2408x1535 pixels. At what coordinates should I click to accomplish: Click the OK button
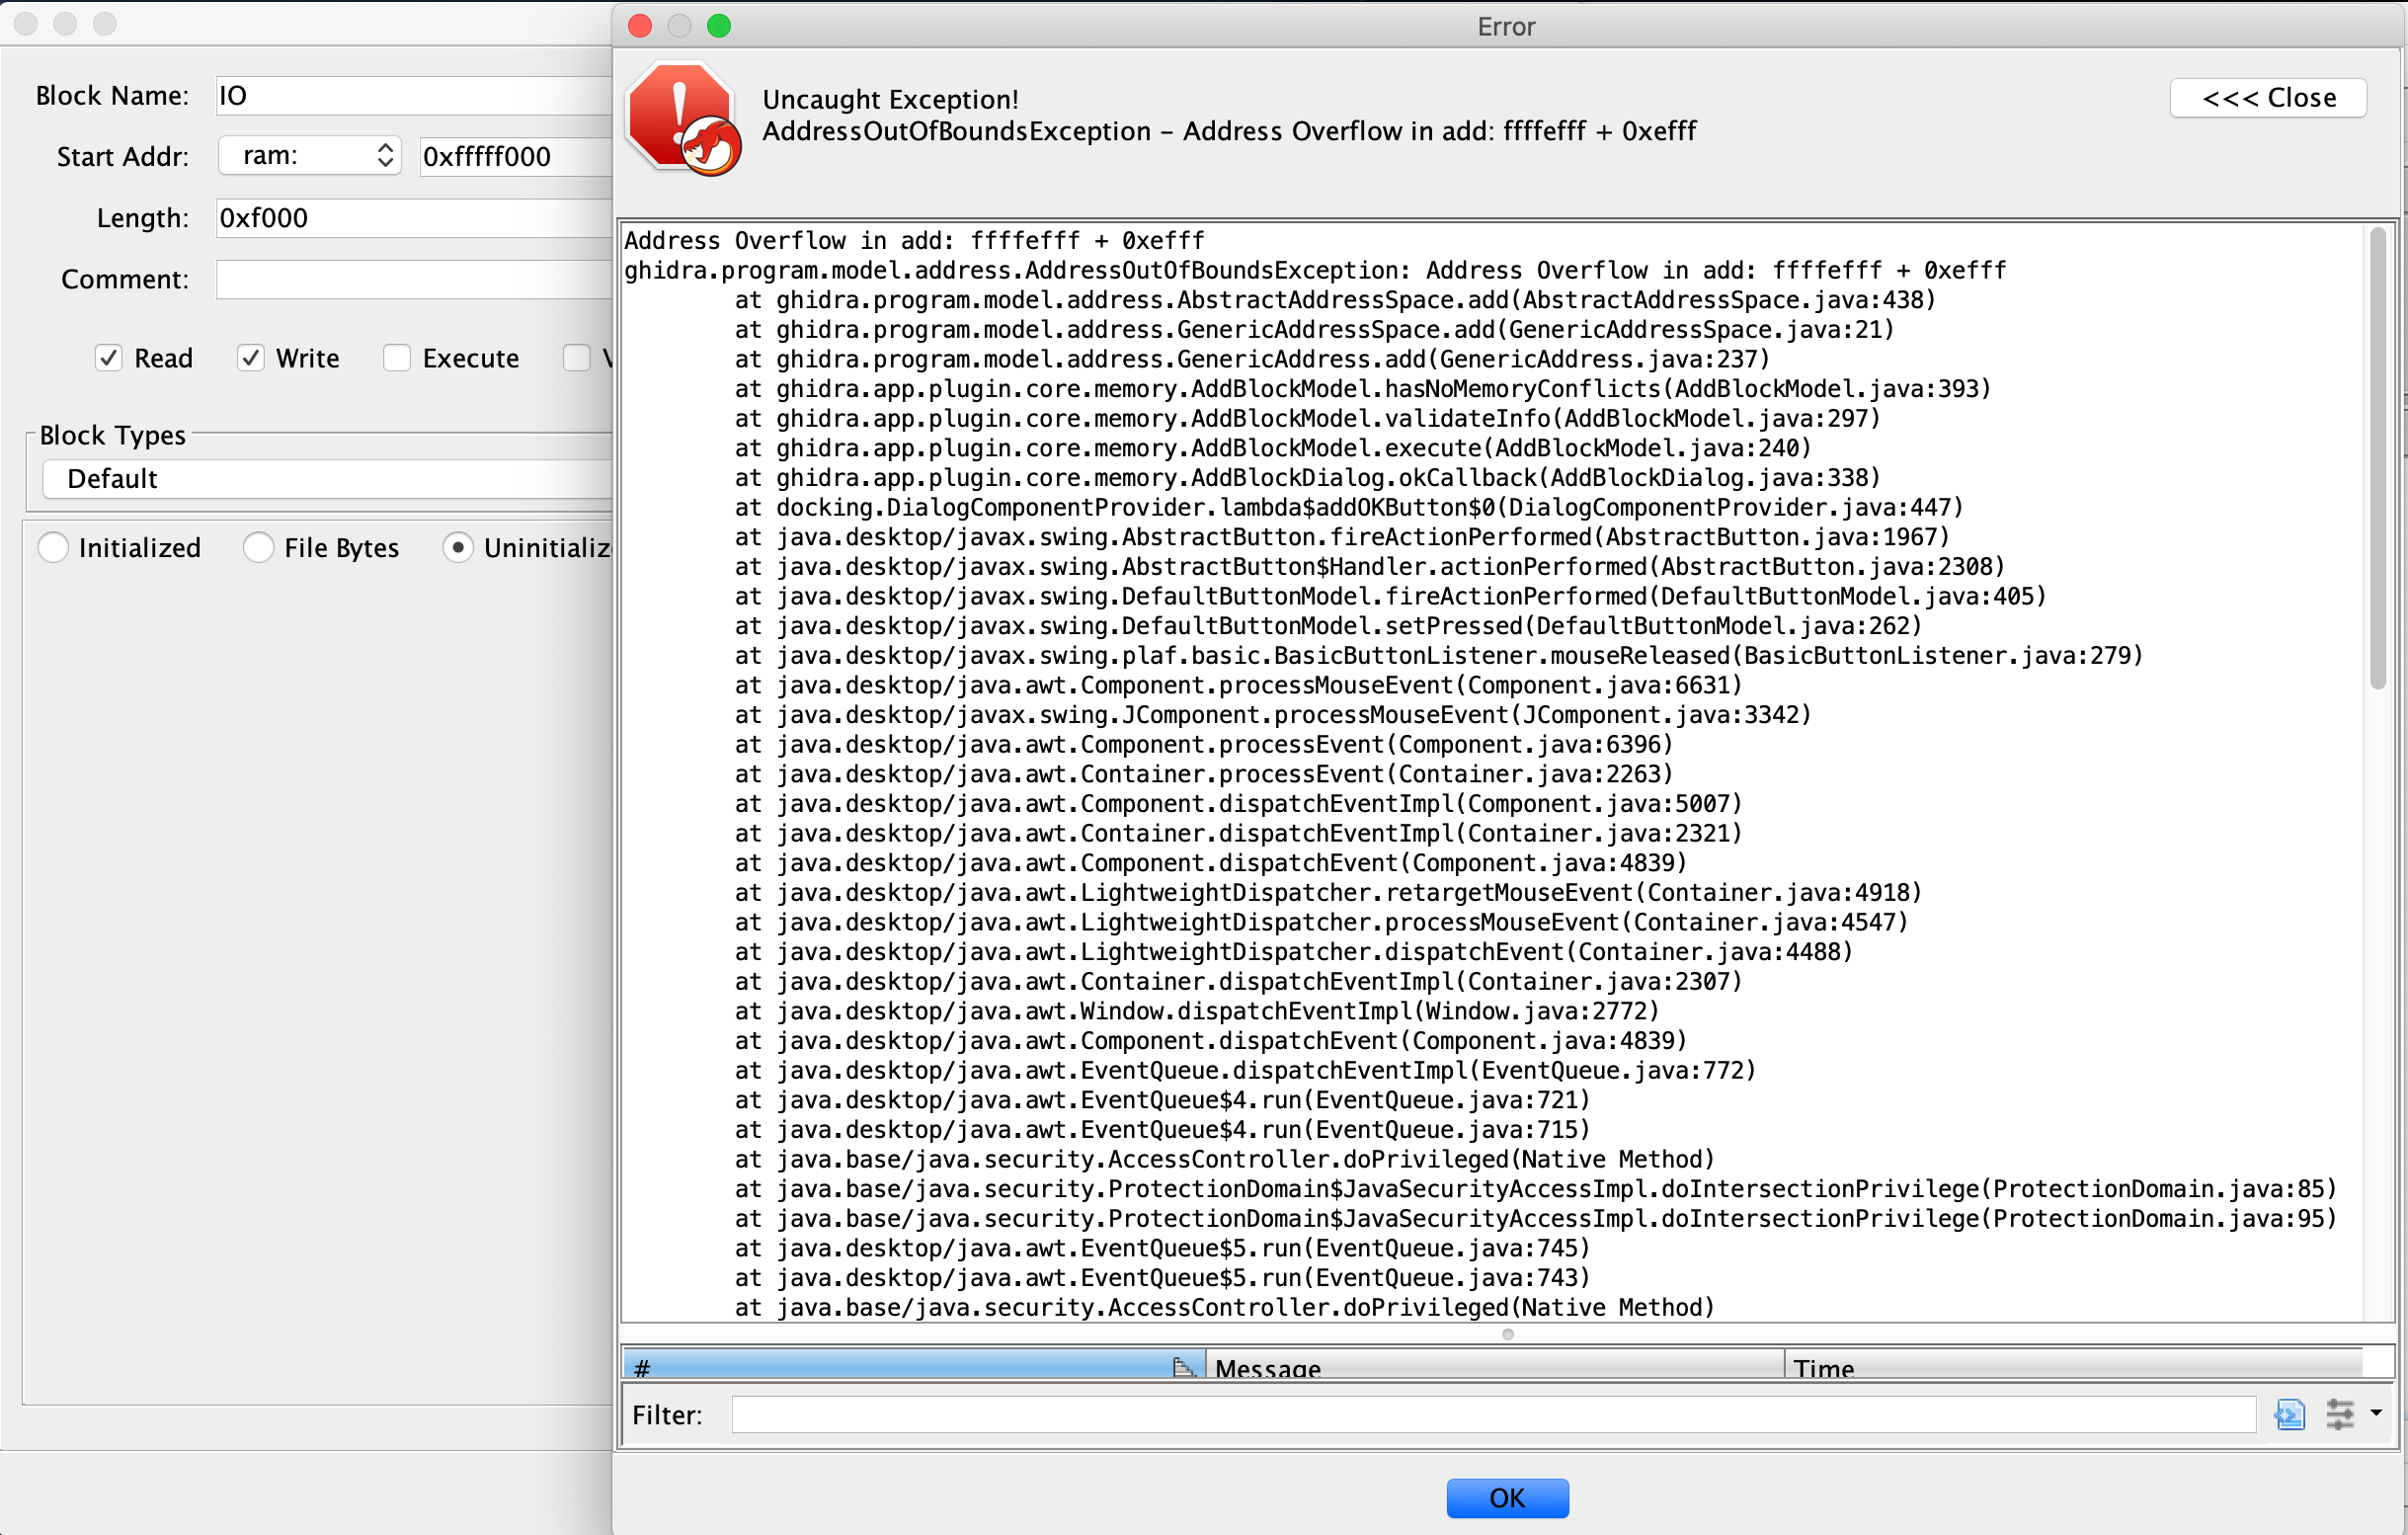click(1507, 1497)
